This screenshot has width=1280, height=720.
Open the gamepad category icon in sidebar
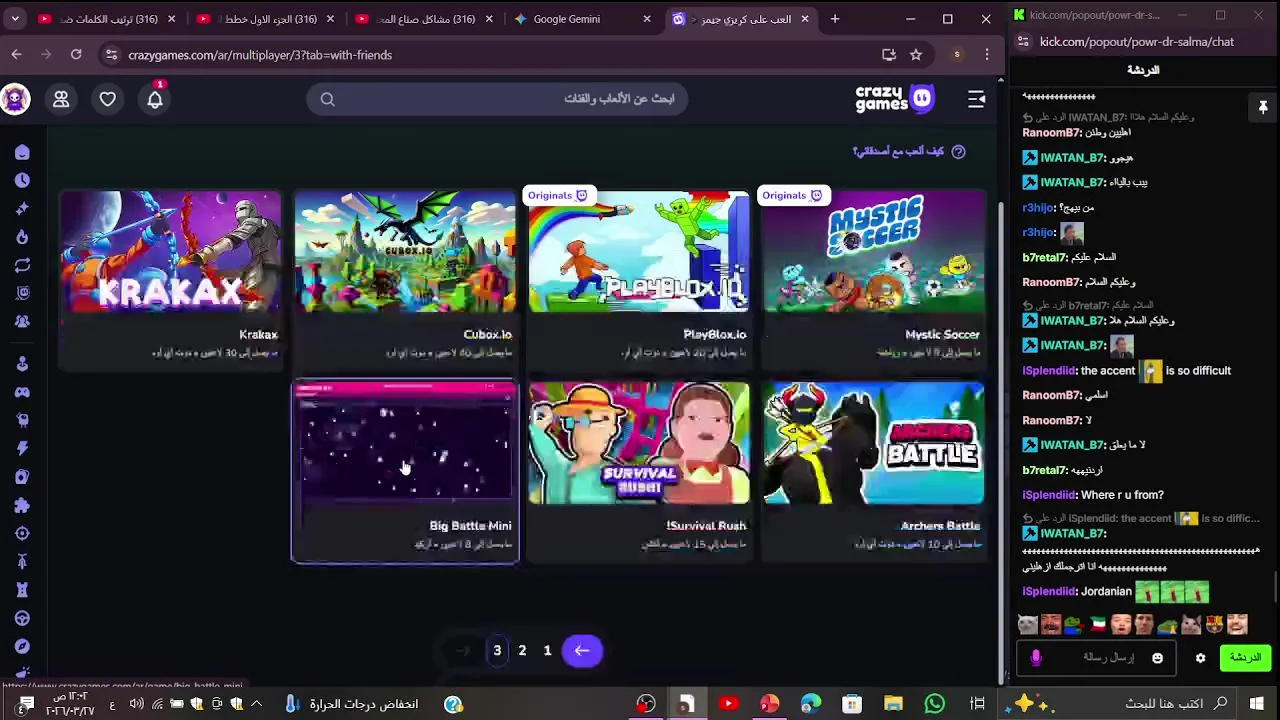(22, 392)
